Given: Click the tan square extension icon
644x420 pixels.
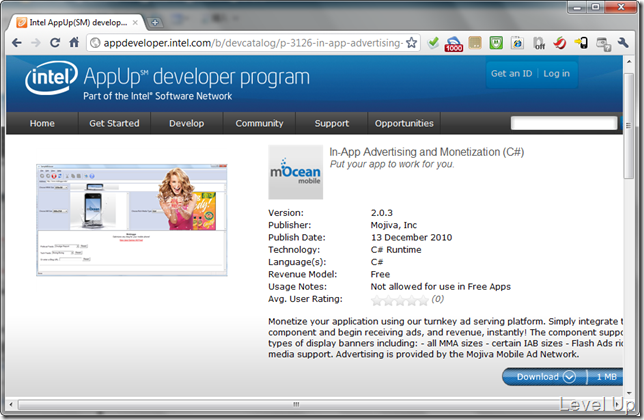Looking at the screenshot, I should [475, 42].
